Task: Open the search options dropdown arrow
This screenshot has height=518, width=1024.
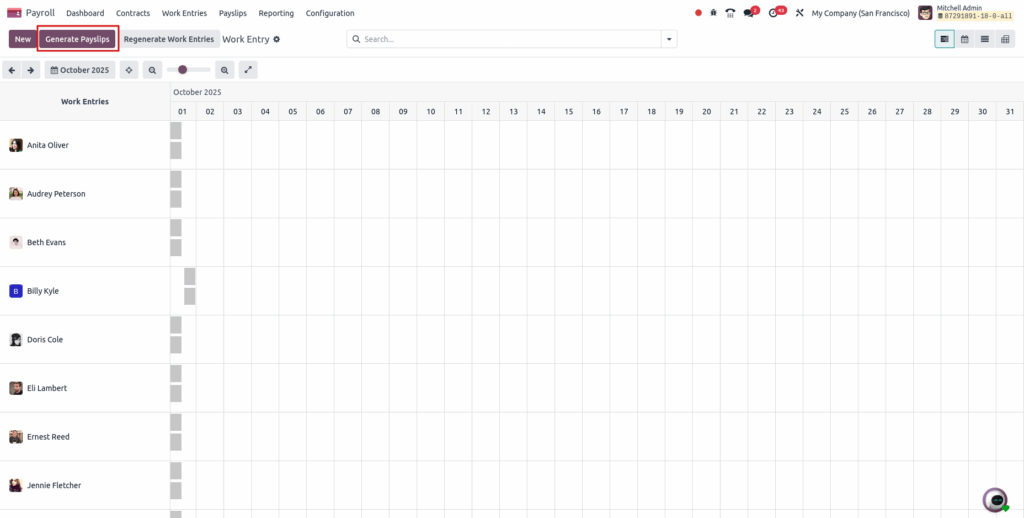Action: point(669,39)
